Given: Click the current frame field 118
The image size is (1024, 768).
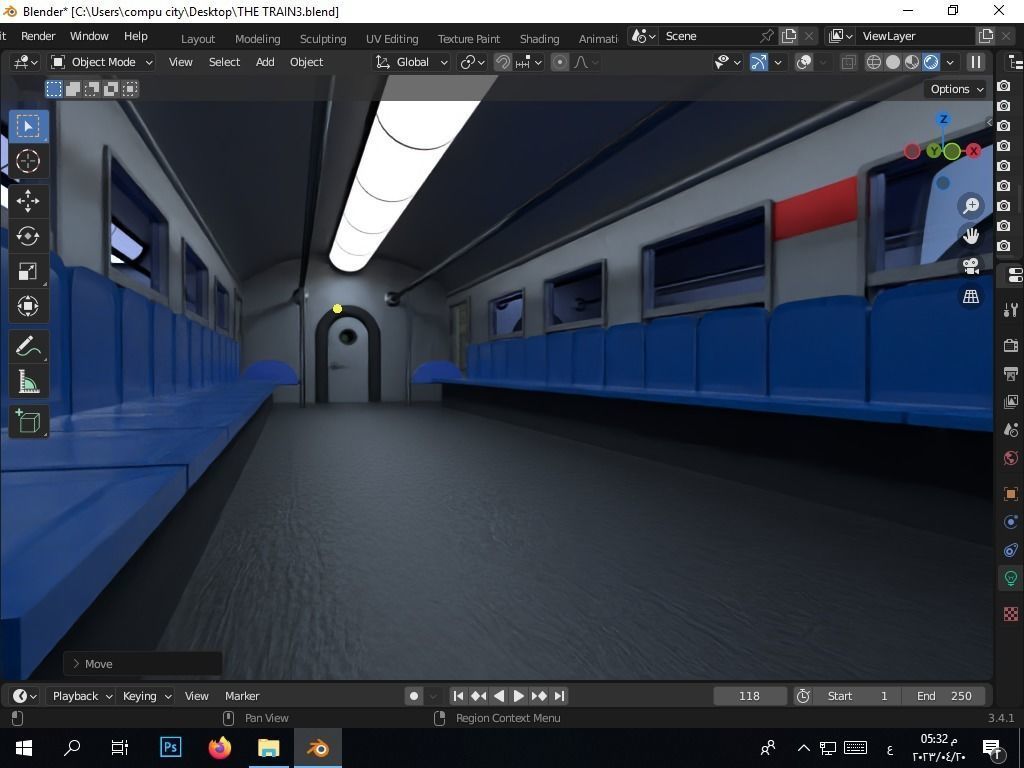Looking at the screenshot, I should [x=749, y=696].
